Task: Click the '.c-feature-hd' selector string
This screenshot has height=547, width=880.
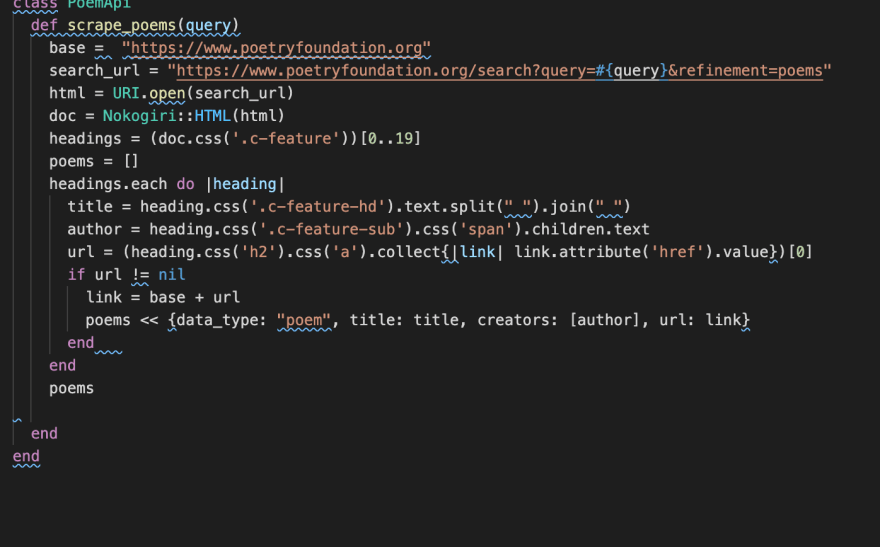Action: [x=318, y=207]
